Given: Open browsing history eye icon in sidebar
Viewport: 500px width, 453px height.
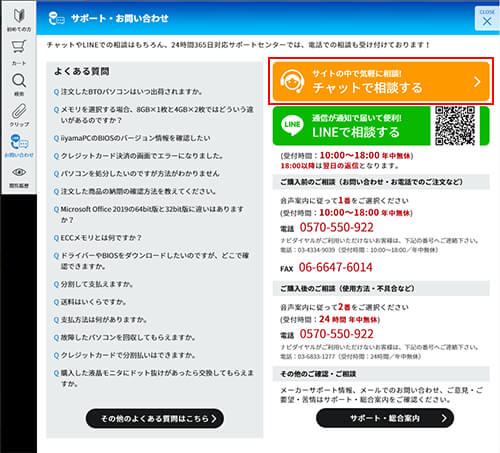Looking at the screenshot, I should (19, 177).
